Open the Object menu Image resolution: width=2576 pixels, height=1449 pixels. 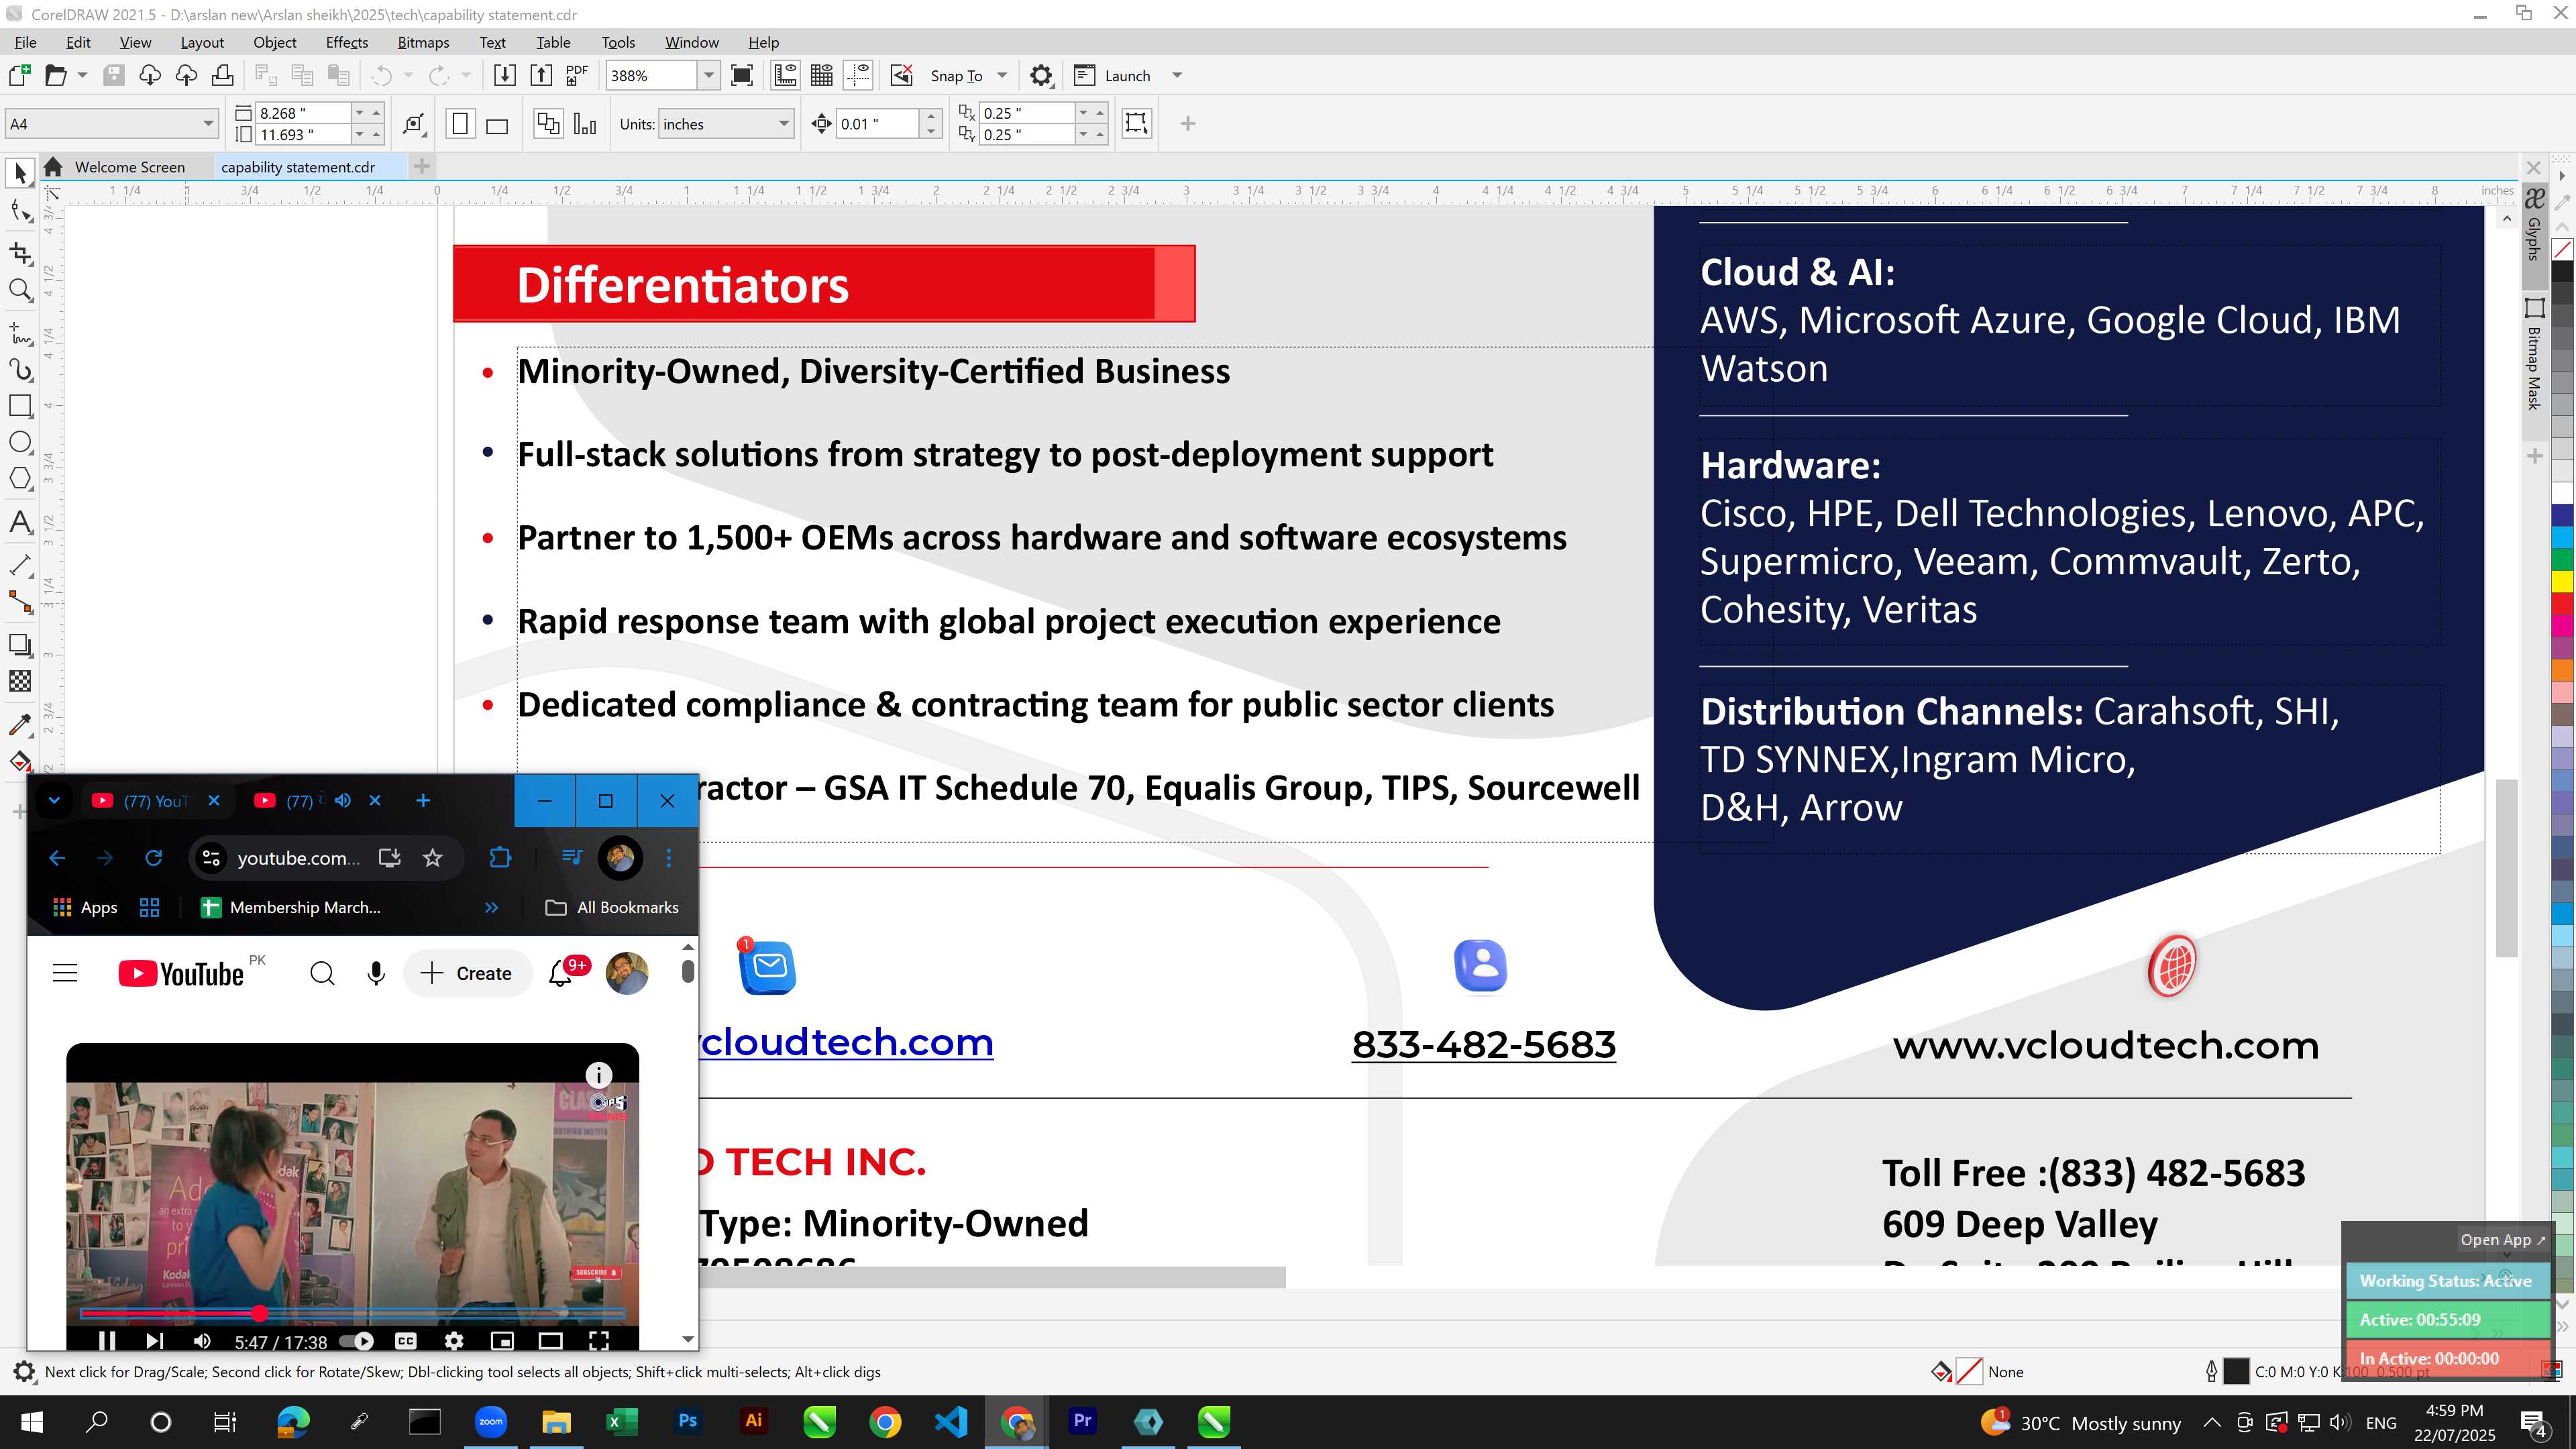click(274, 42)
